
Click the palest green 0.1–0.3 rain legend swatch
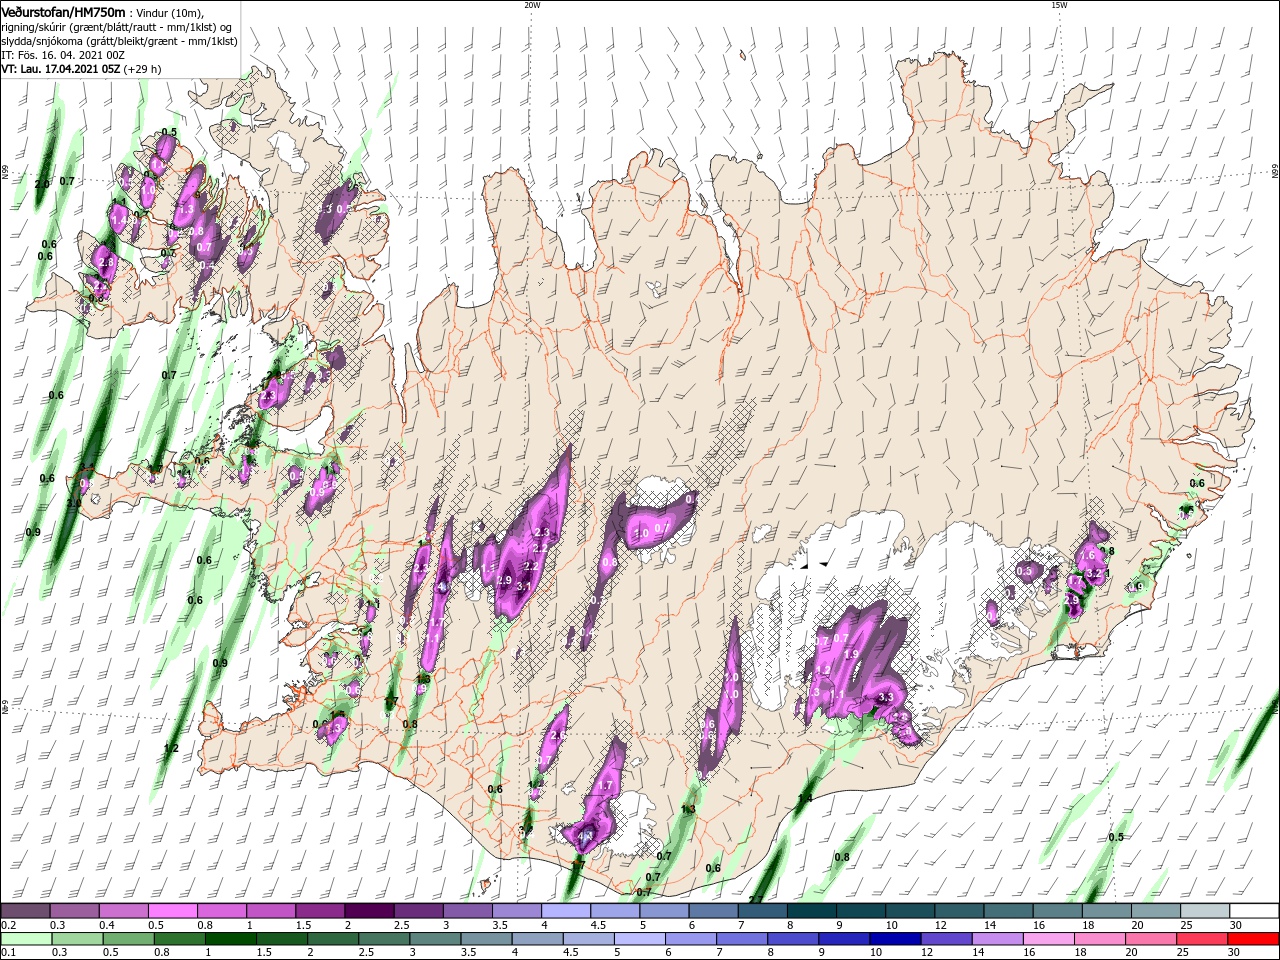(26, 939)
